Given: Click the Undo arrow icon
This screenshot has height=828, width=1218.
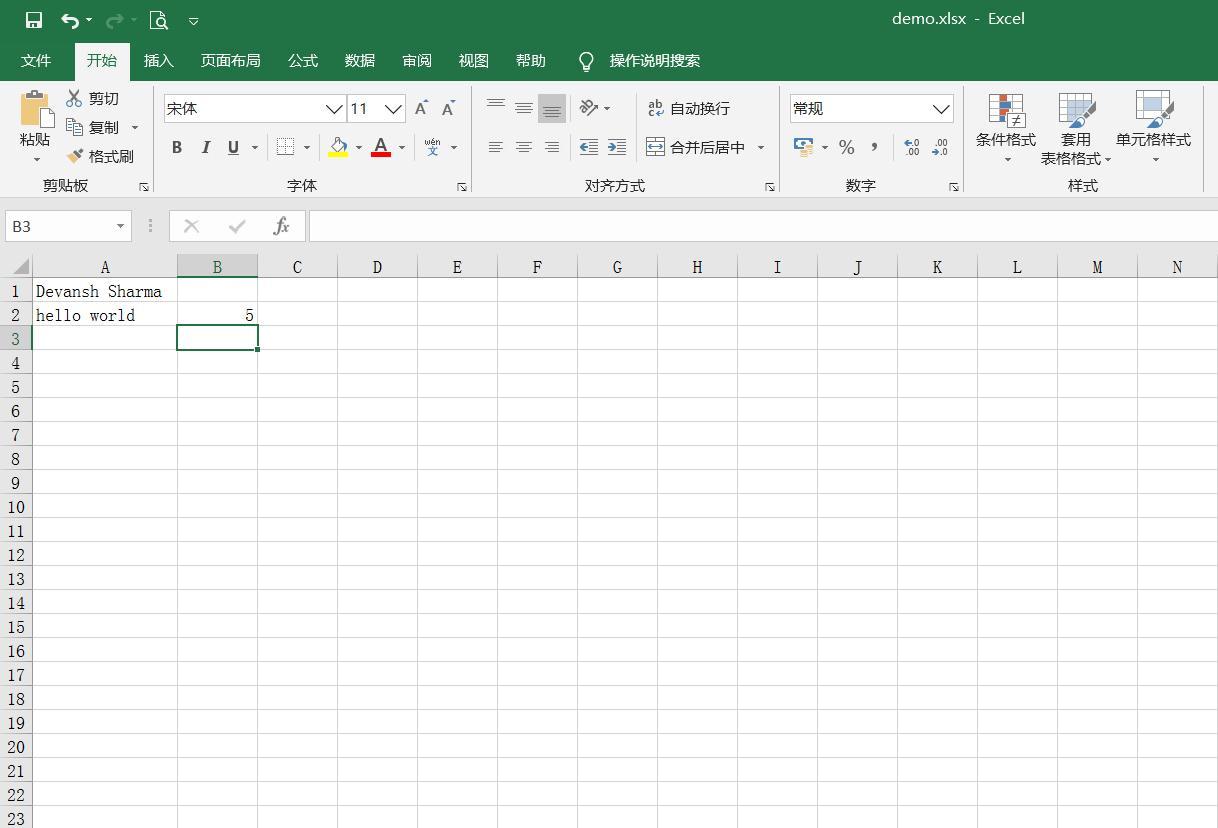Looking at the screenshot, I should [x=67, y=19].
